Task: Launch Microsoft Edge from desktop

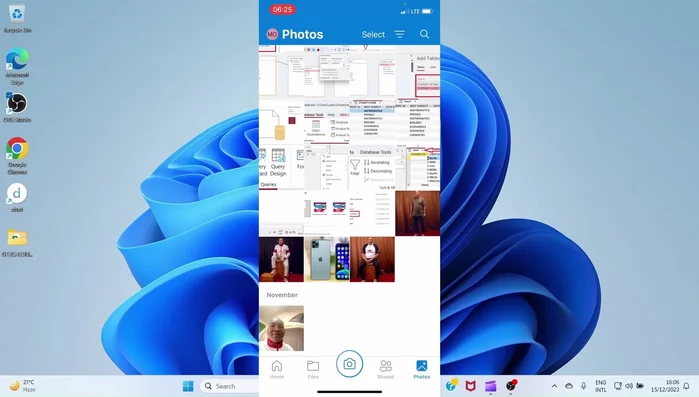Action: click(x=17, y=67)
